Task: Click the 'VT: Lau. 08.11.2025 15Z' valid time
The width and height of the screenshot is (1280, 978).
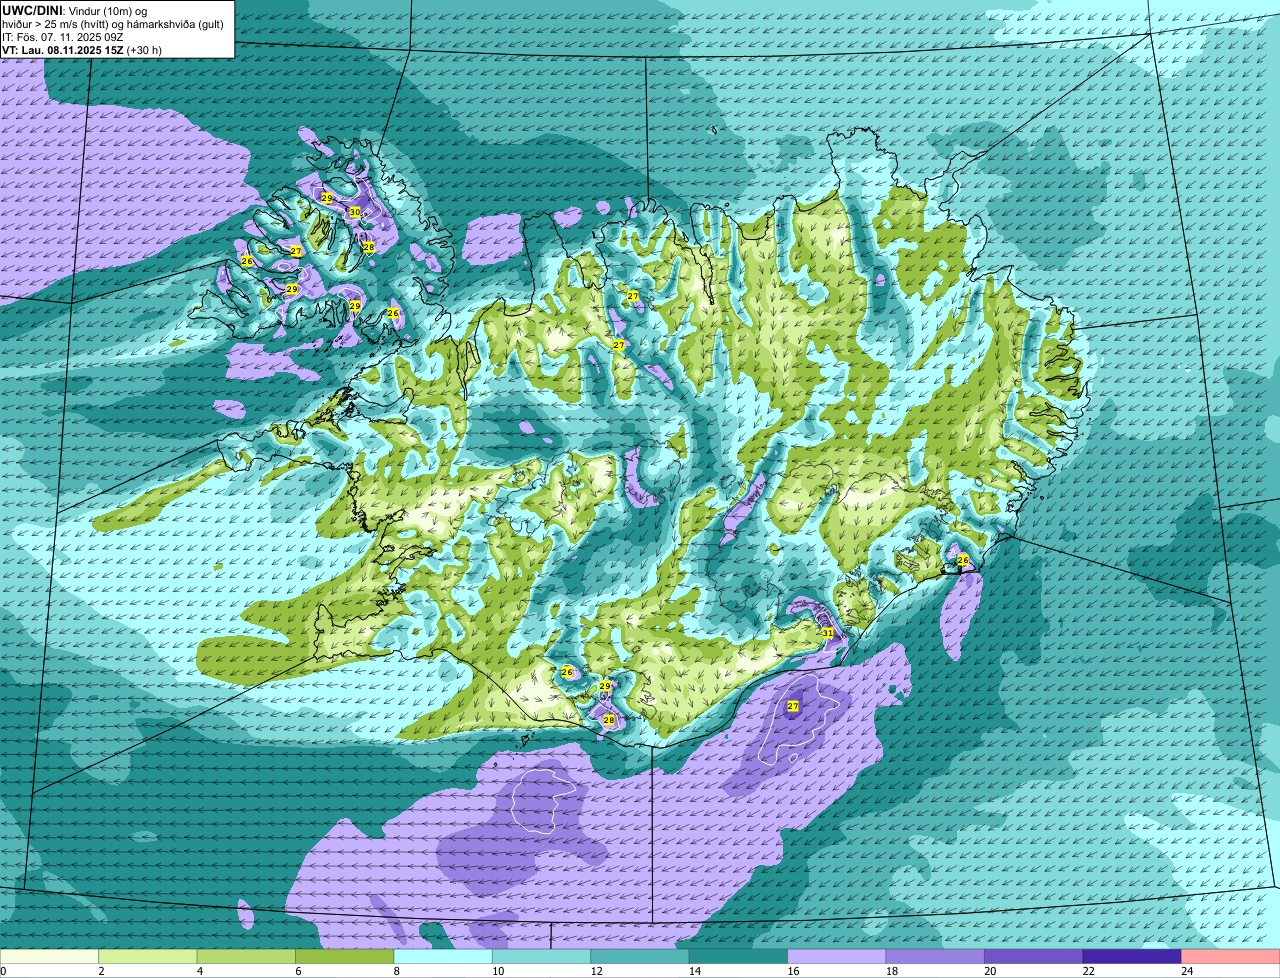Action: click(x=62, y=50)
